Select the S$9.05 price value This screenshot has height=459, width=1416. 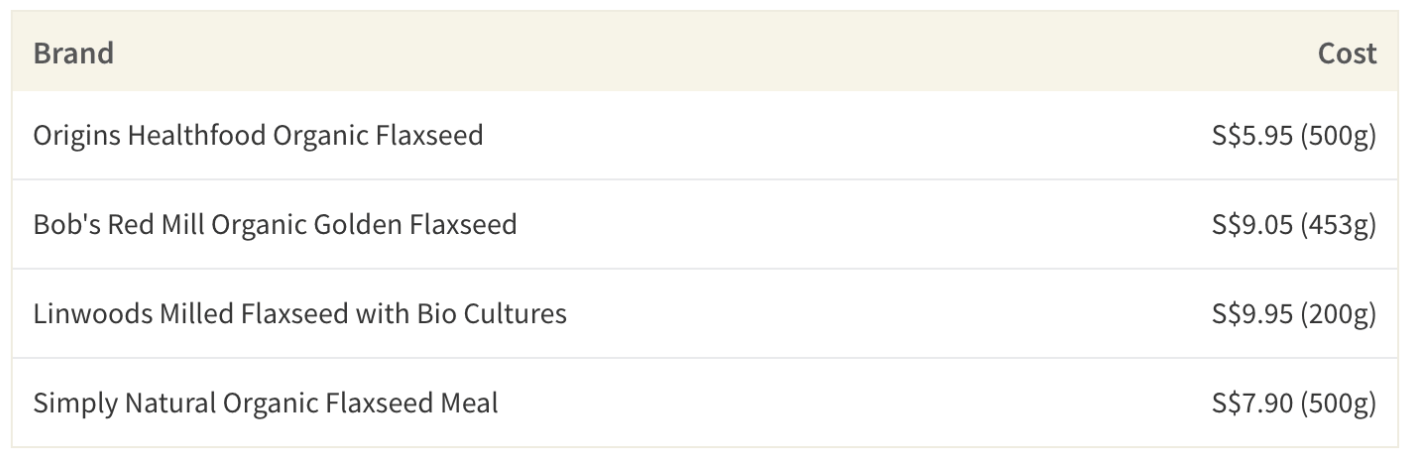pos(1252,224)
